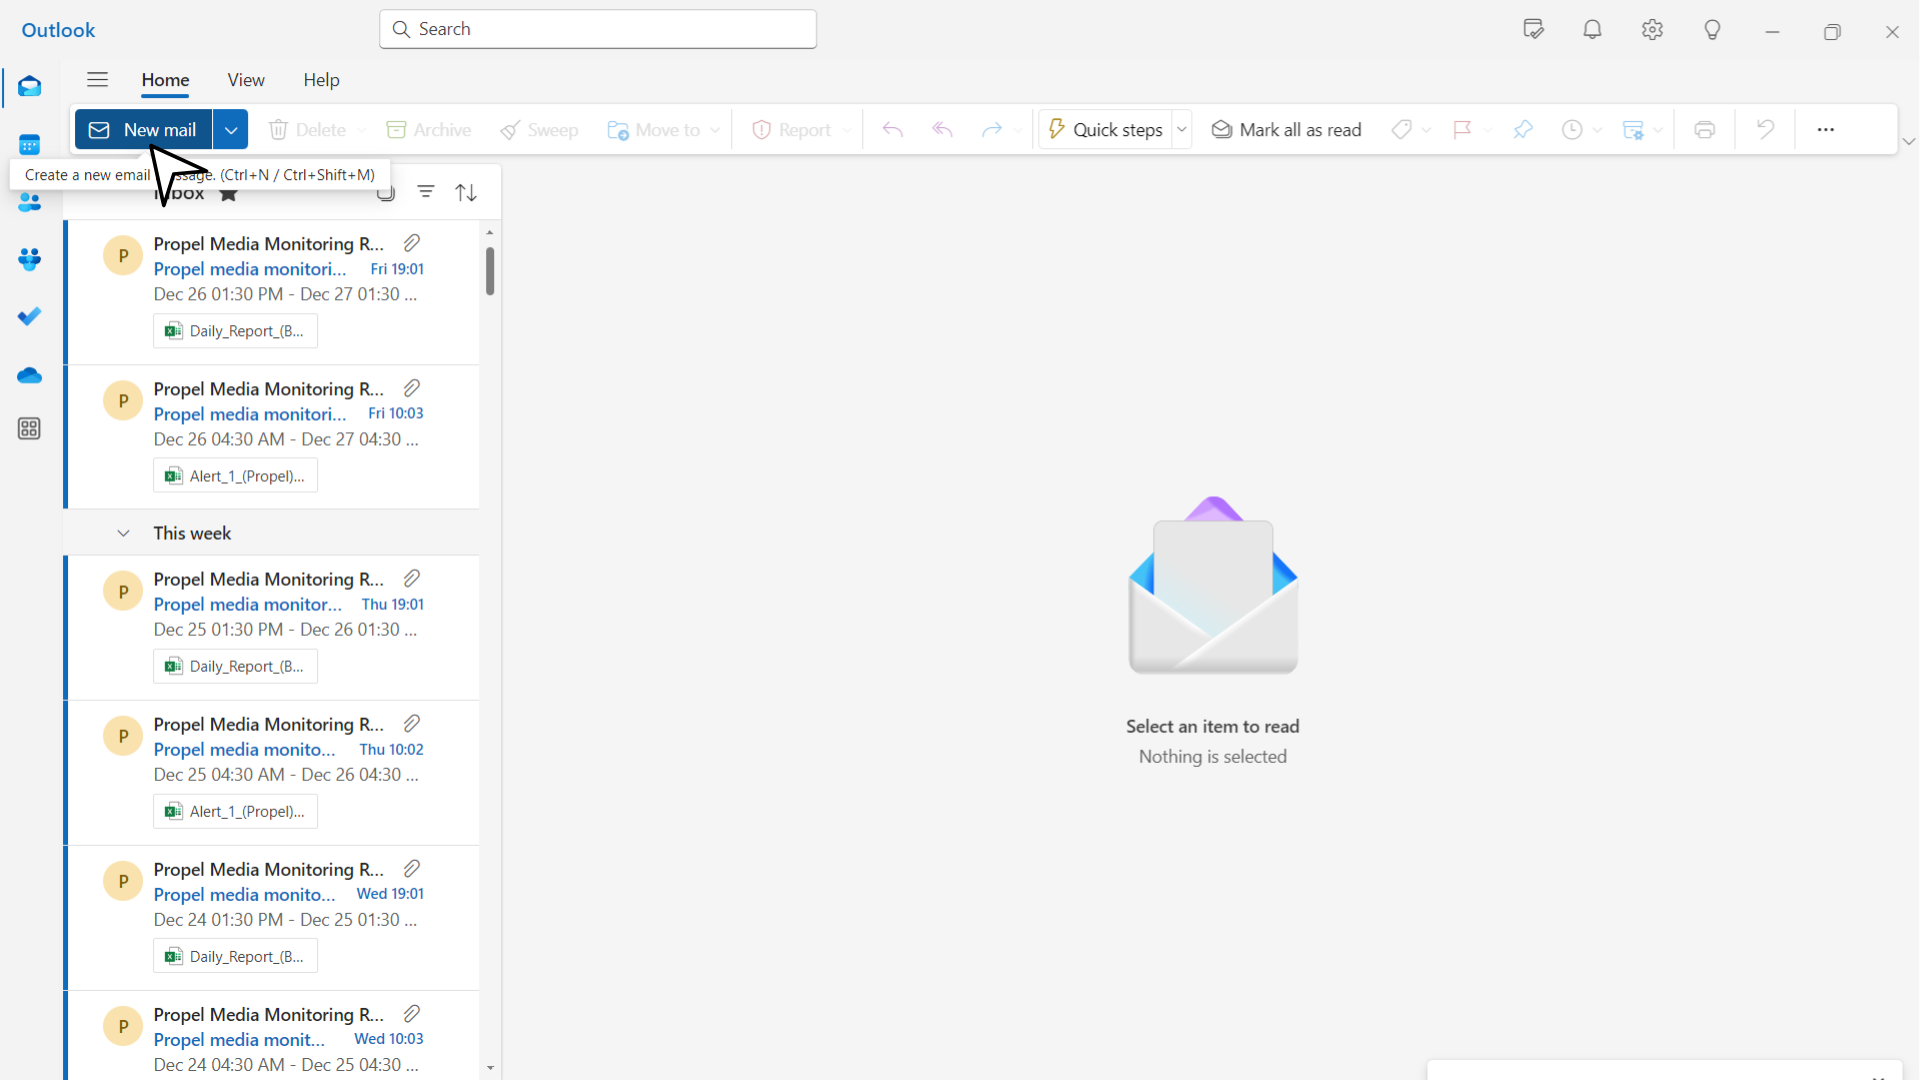Expand the ribbon with the chevron
Screen dimensions: 1920x1080
click(1908, 142)
